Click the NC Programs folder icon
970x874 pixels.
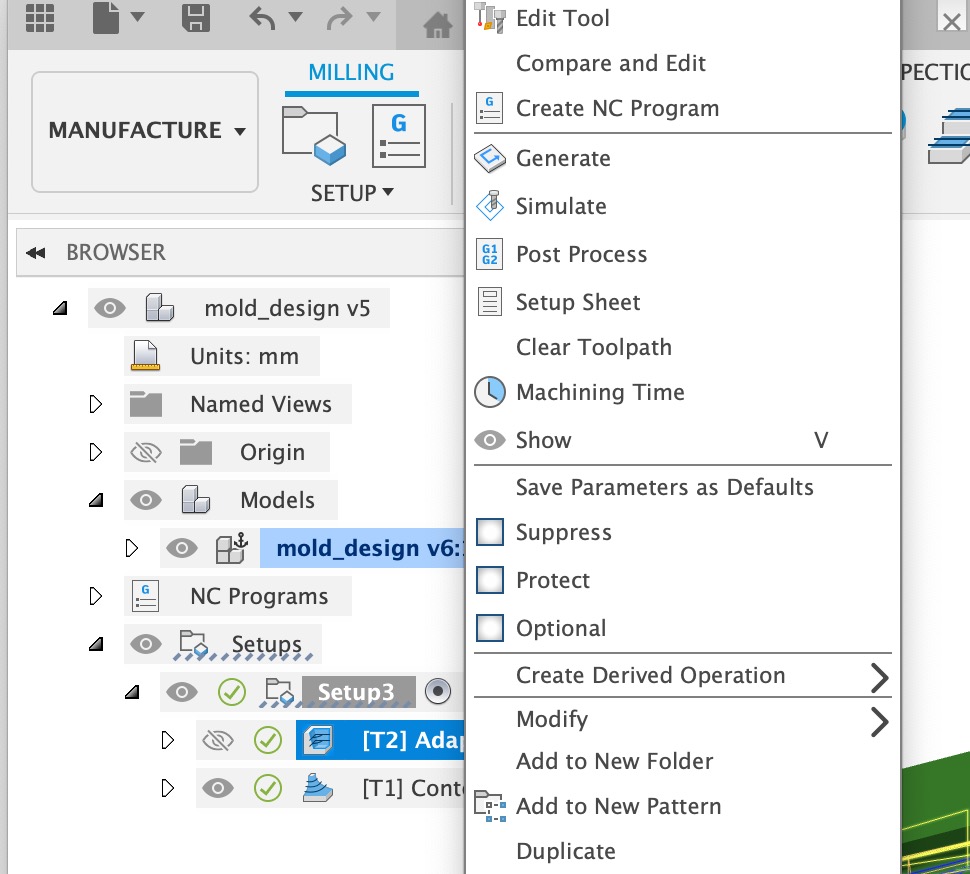point(145,596)
